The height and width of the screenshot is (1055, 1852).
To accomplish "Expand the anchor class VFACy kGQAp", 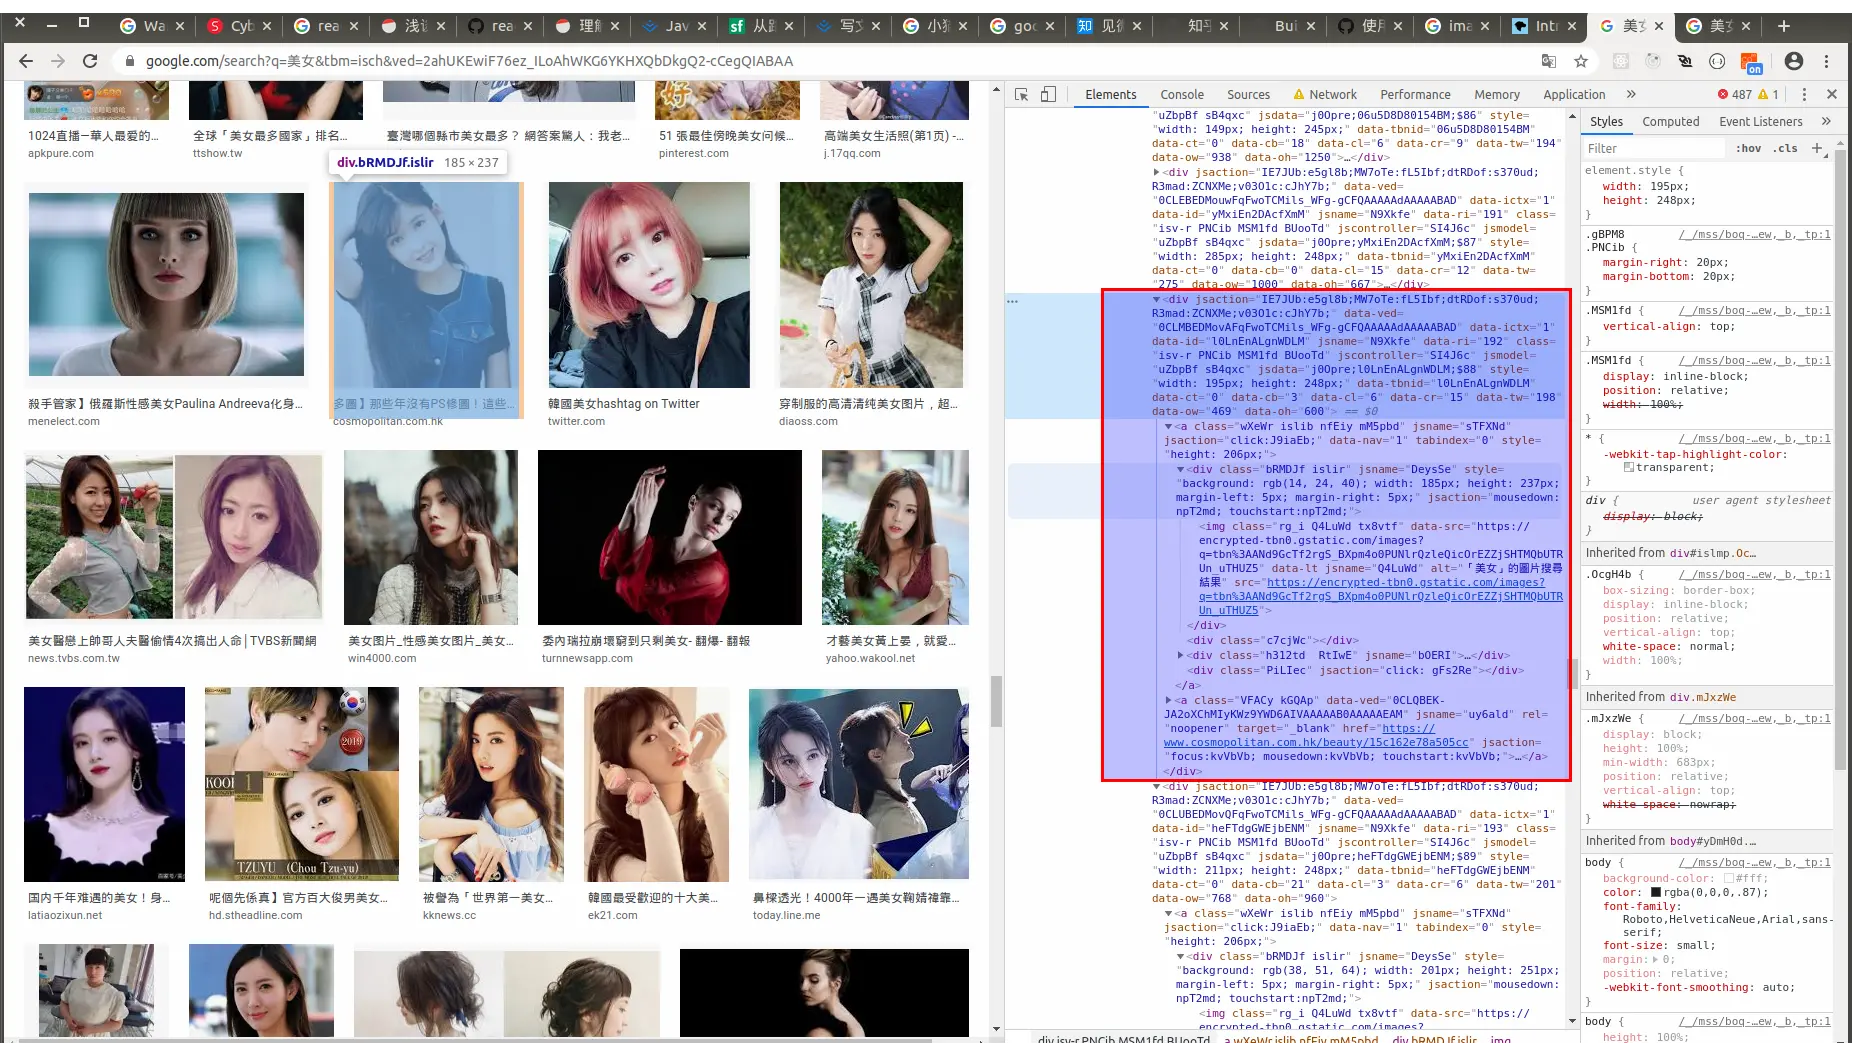I will [1169, 700].
